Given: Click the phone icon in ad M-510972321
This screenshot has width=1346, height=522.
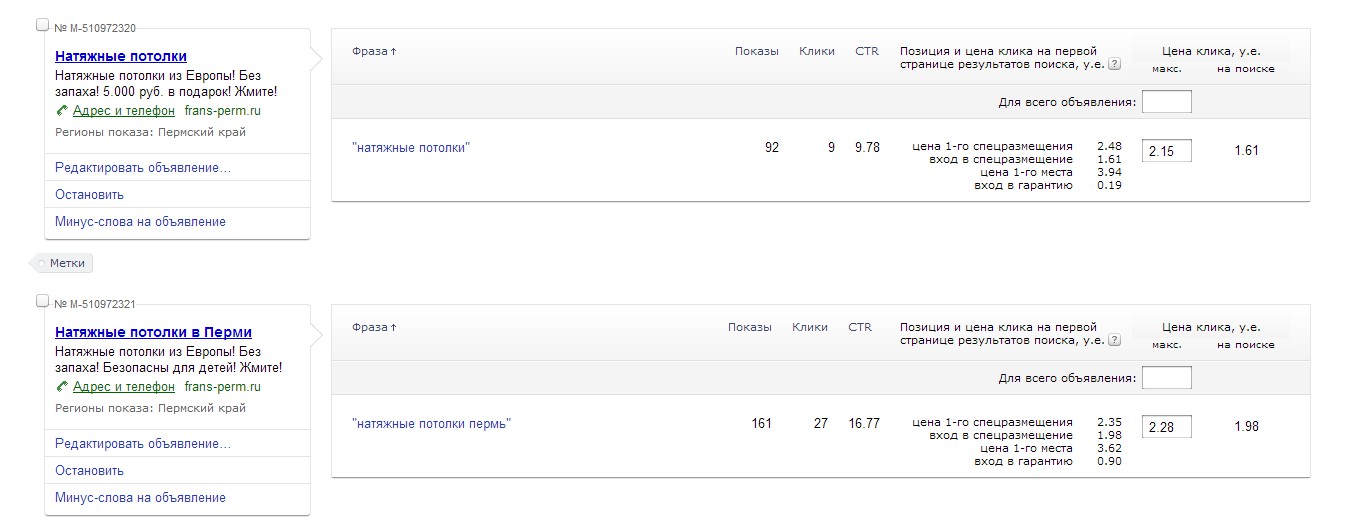Looking at the screenshot, I should (62, 387).
